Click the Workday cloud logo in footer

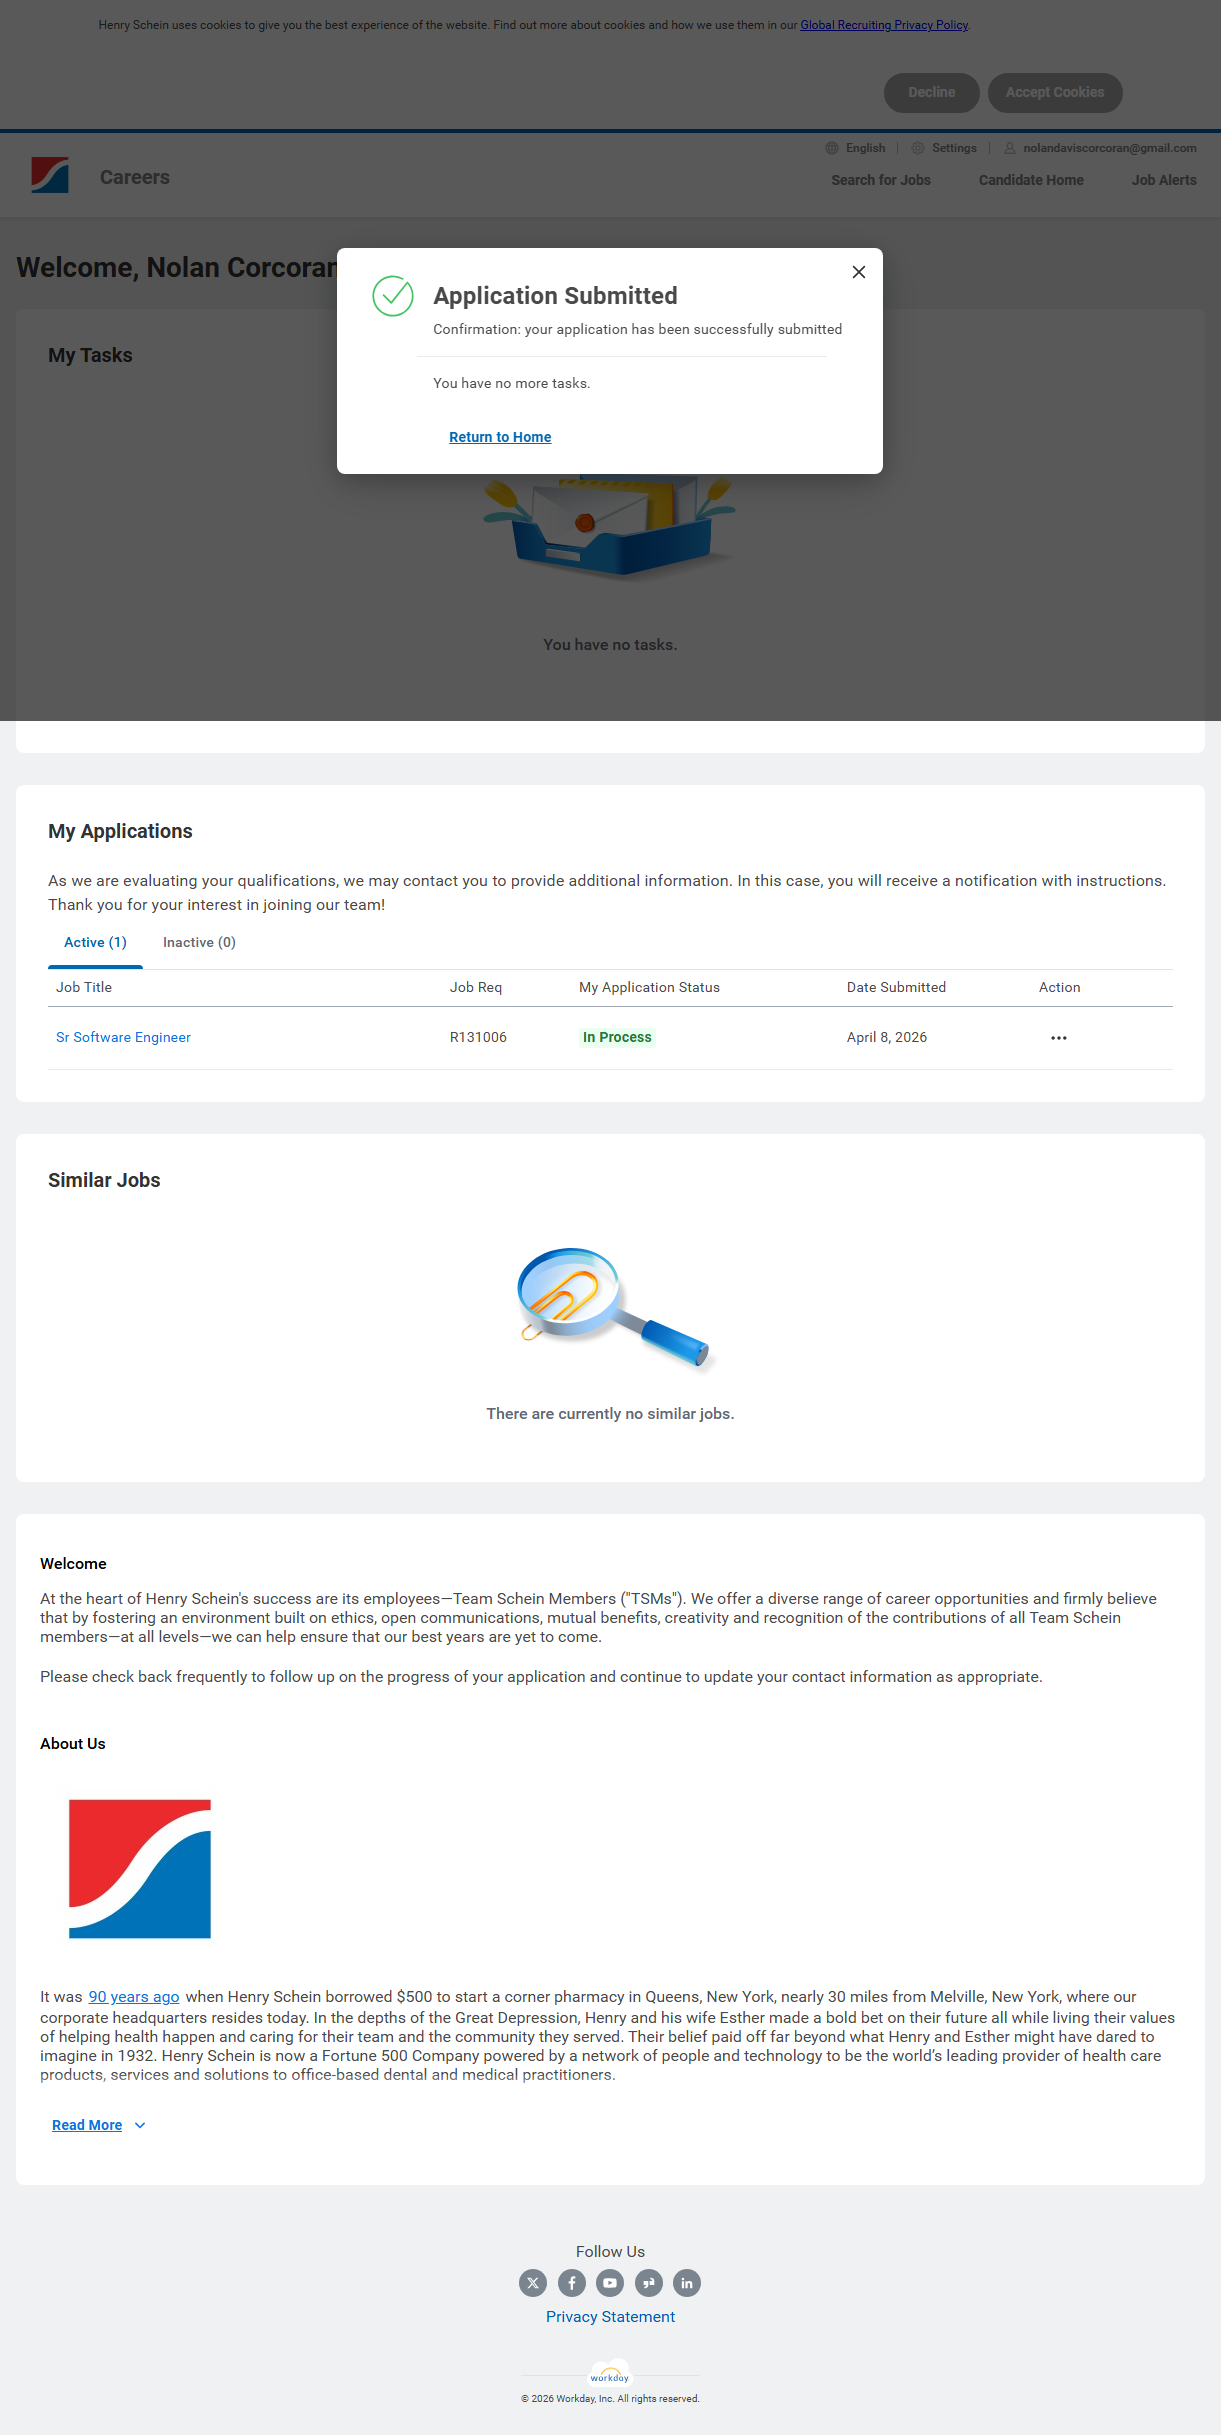[x=610, y=2373]
